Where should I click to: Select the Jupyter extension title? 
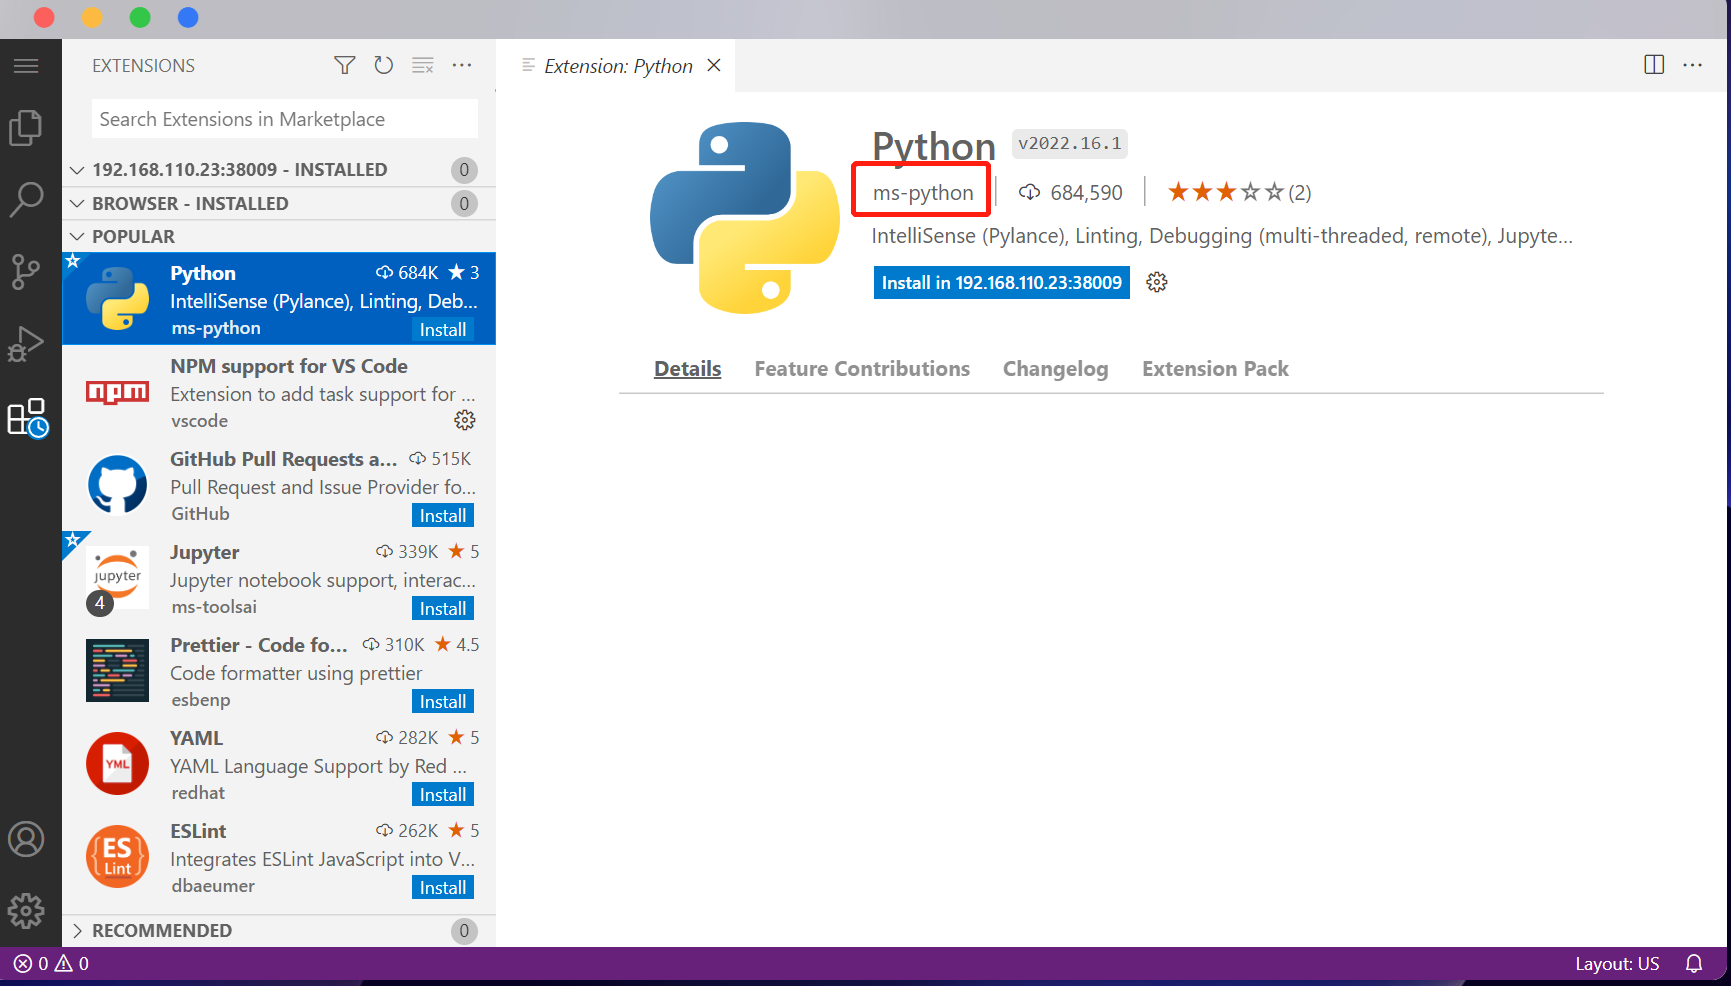tap(204, 553)
